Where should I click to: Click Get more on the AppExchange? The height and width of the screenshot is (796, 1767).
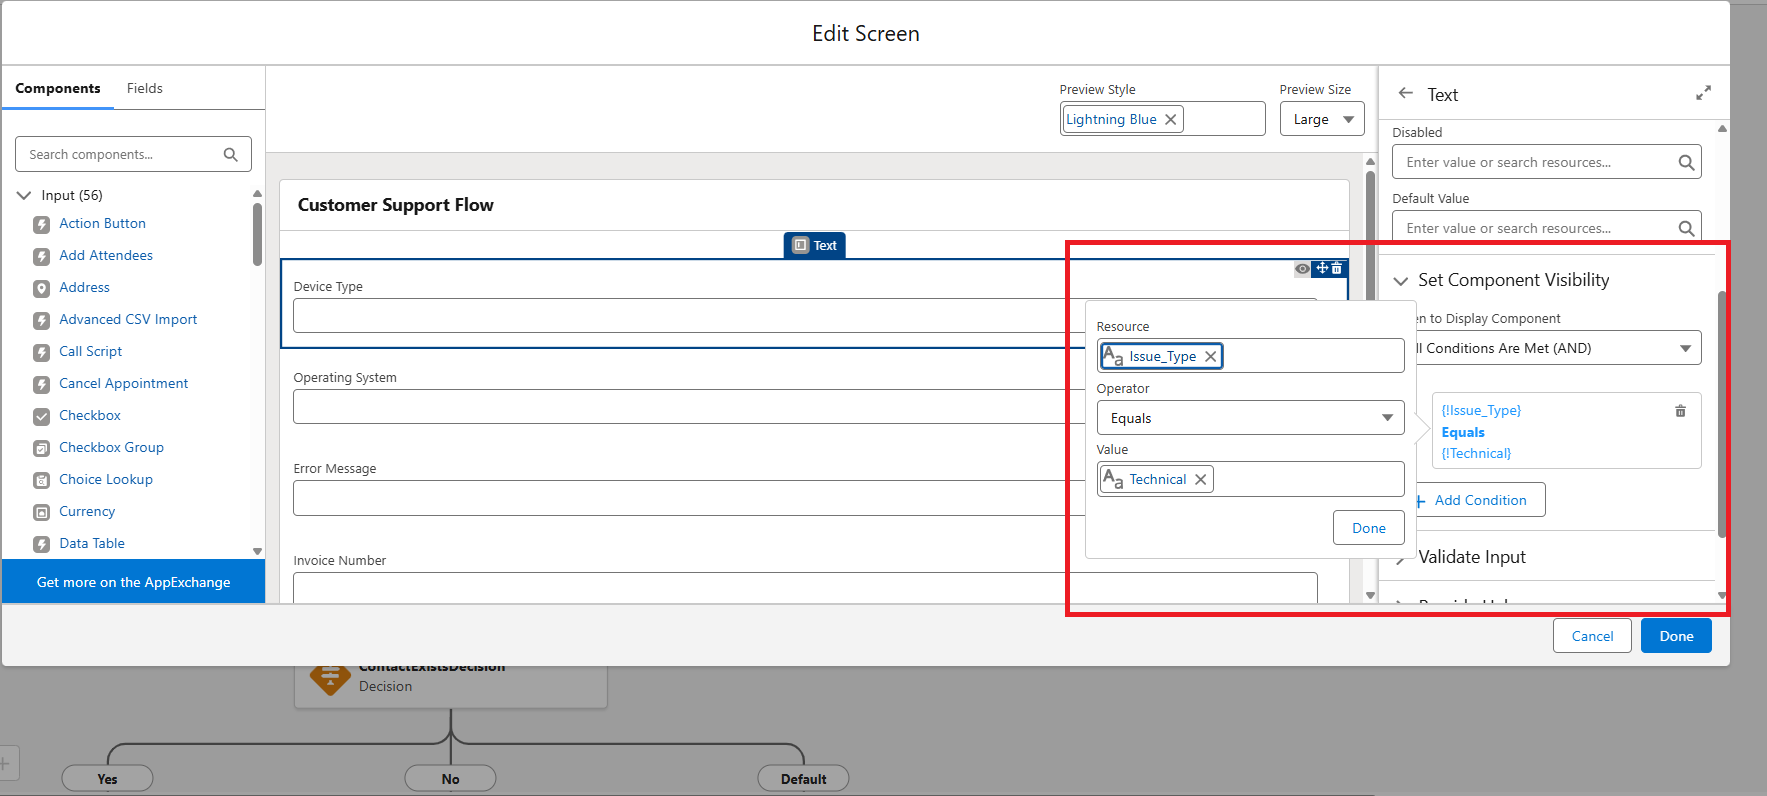(x=133, y=582)
